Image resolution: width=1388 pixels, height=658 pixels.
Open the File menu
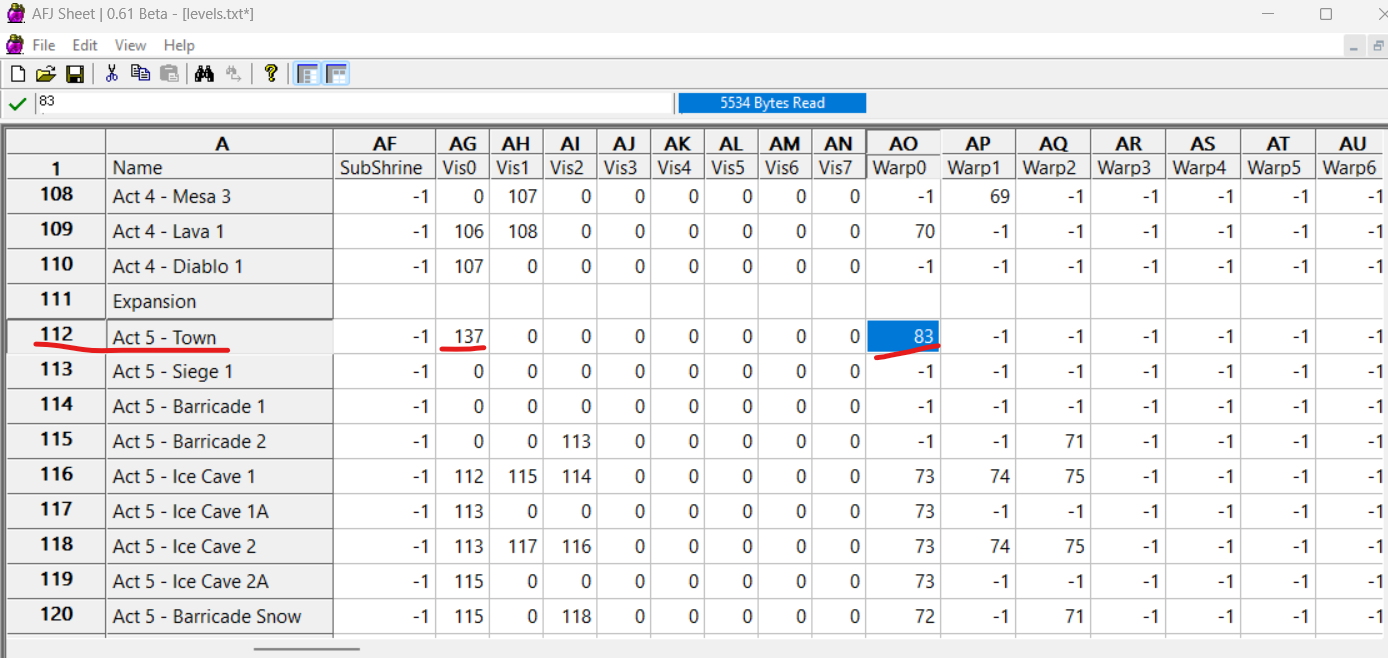[x=43, y=45]
